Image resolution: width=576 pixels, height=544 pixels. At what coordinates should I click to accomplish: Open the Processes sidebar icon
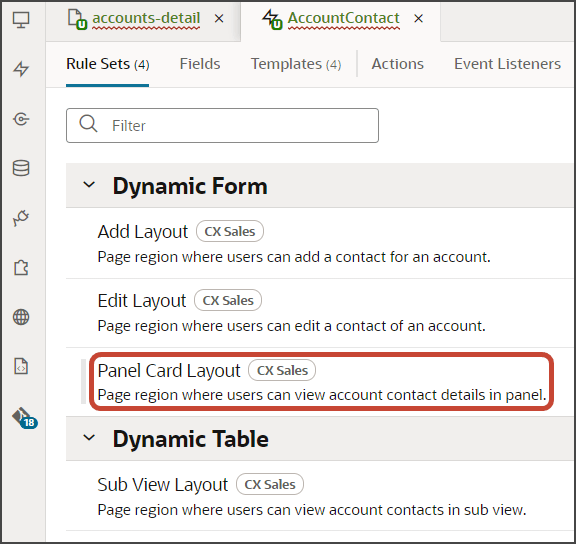coord(21,119)
